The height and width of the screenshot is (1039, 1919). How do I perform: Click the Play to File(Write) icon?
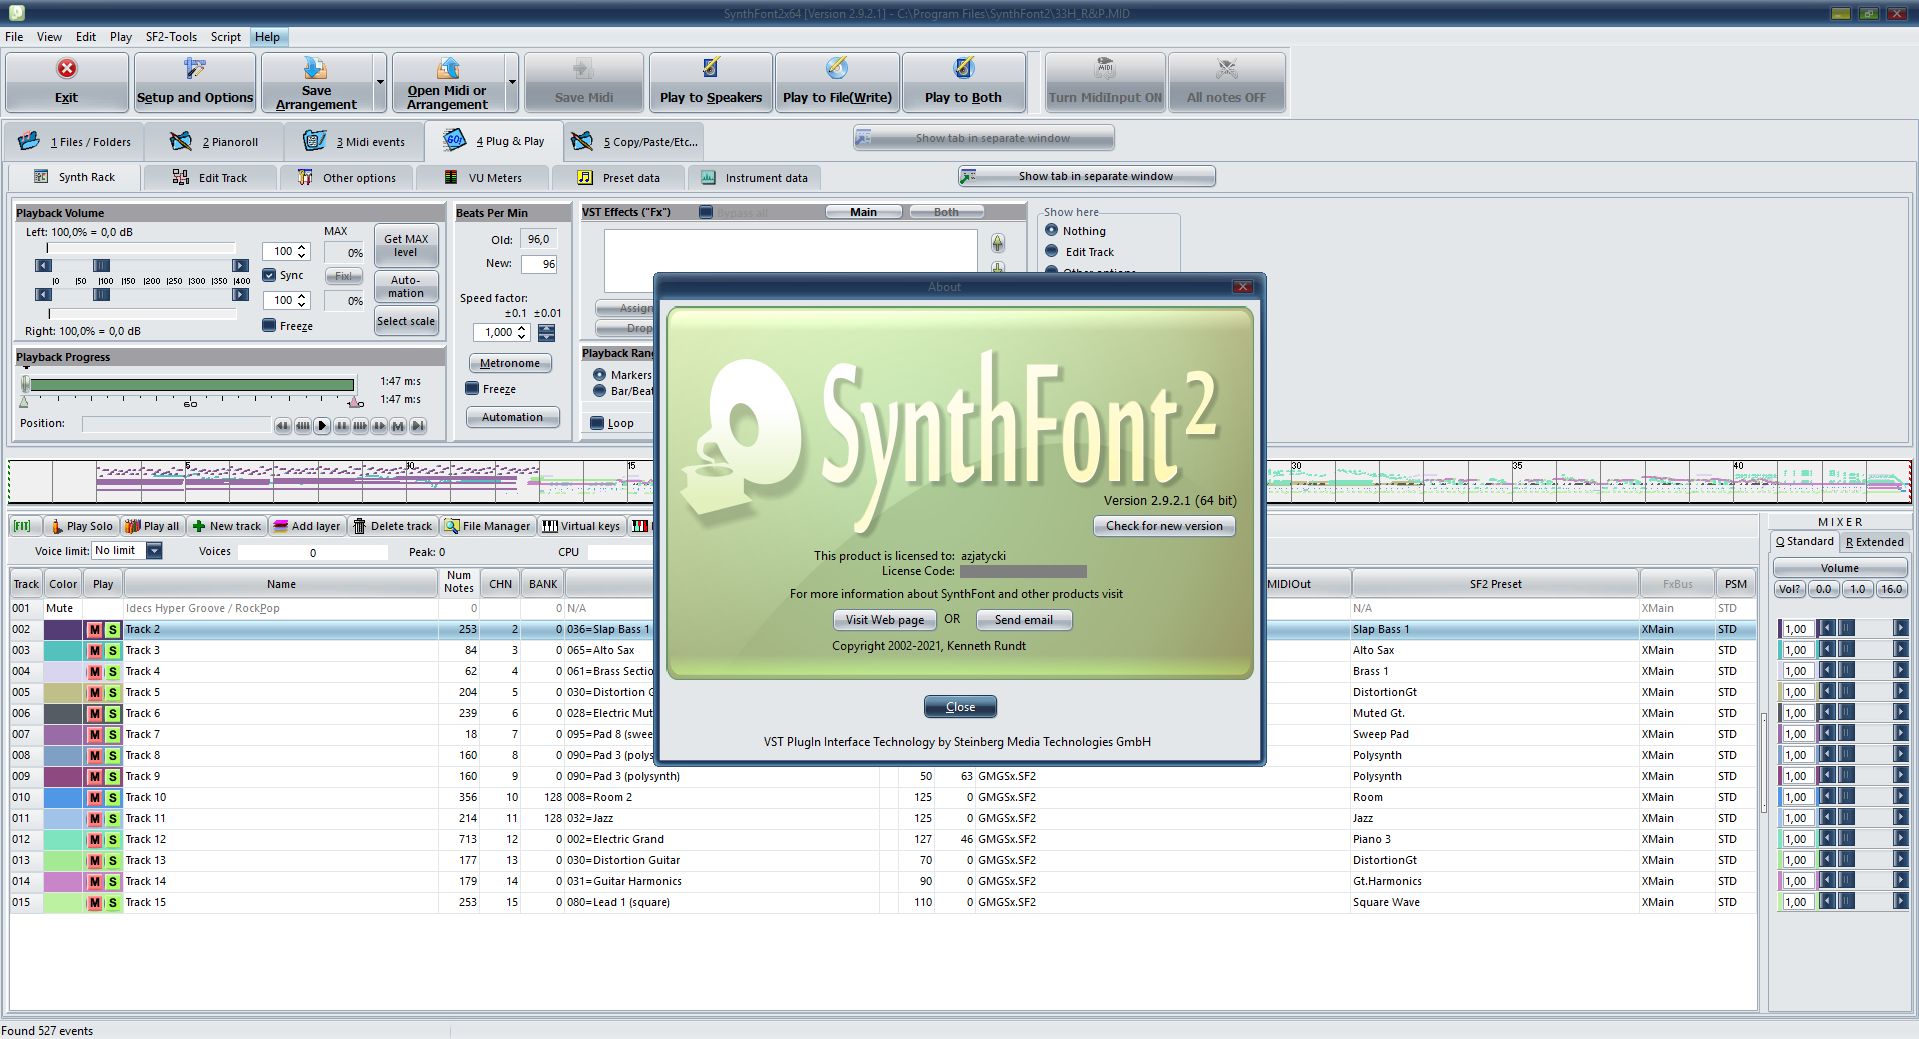coord(837,67)
